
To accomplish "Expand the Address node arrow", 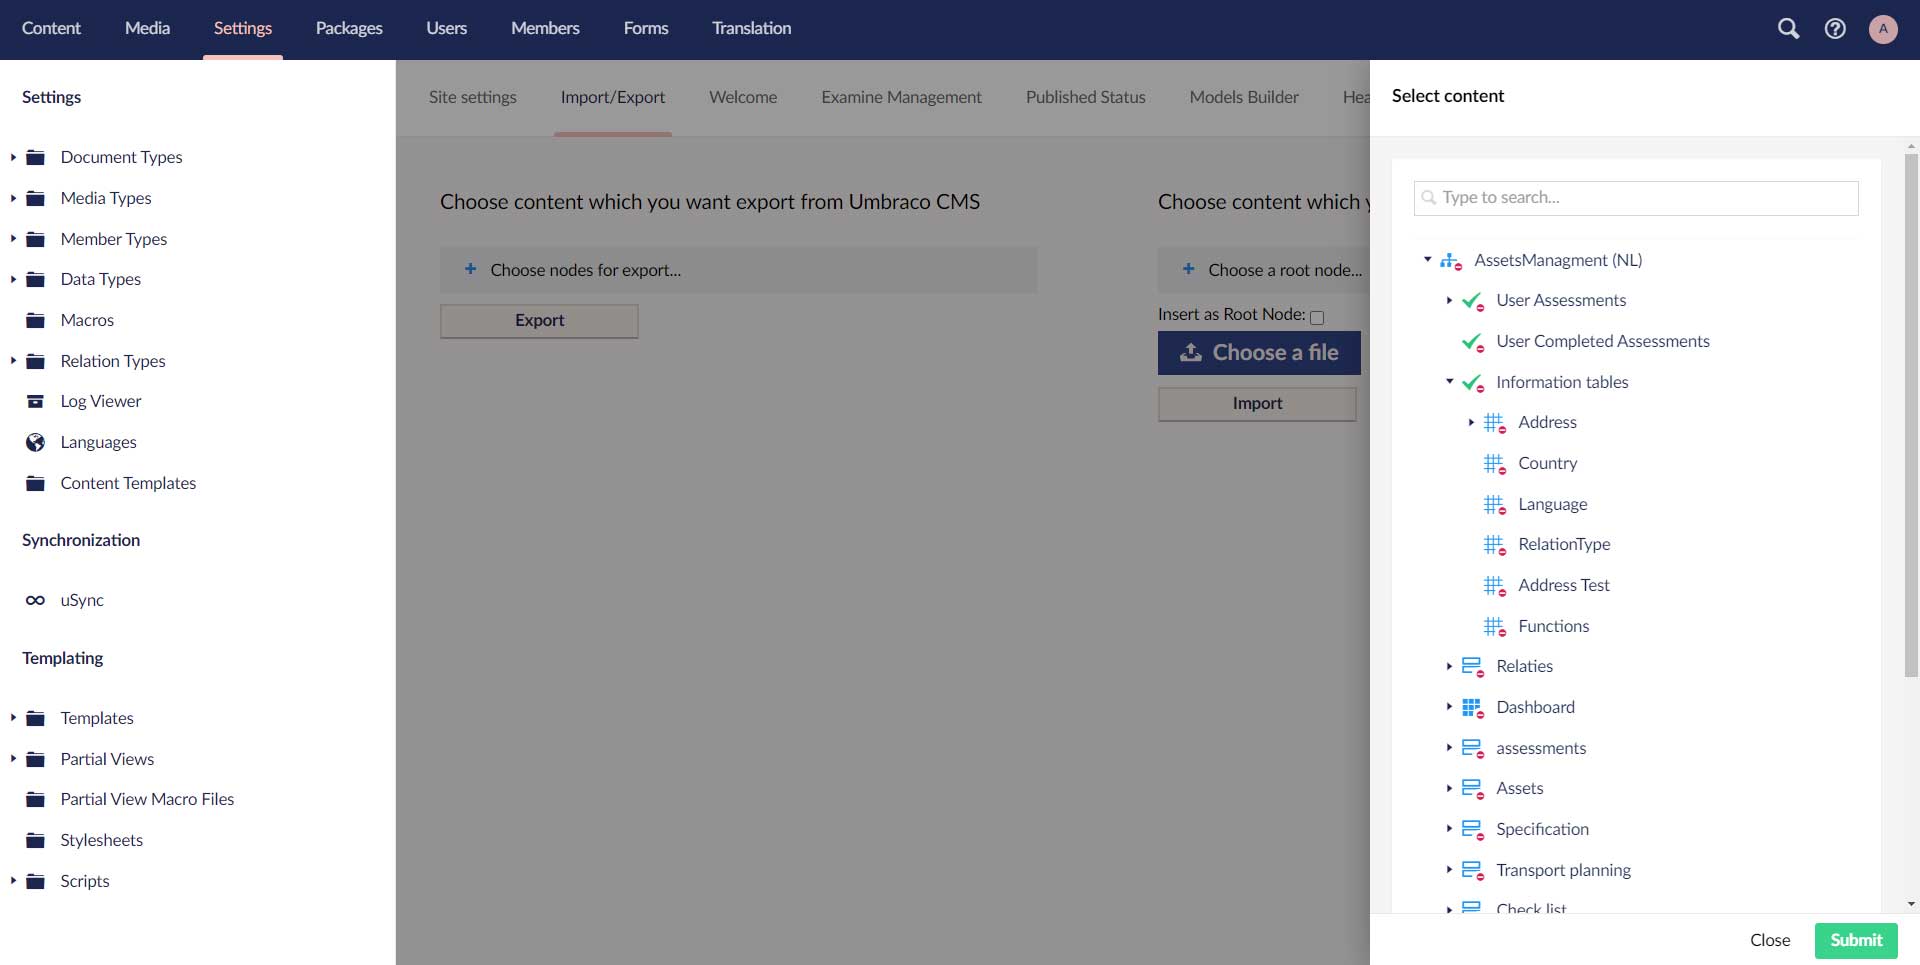I will [1471, 422].
